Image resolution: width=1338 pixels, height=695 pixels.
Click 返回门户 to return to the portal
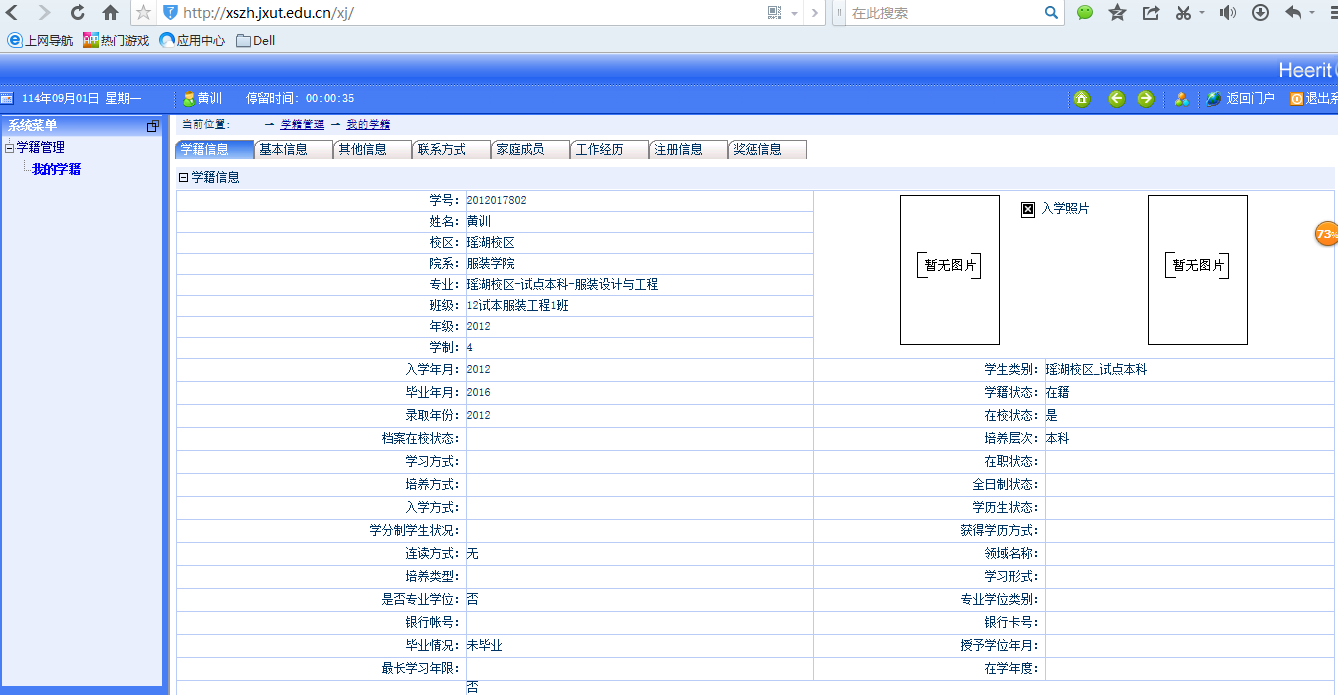tap(1240, 98)
